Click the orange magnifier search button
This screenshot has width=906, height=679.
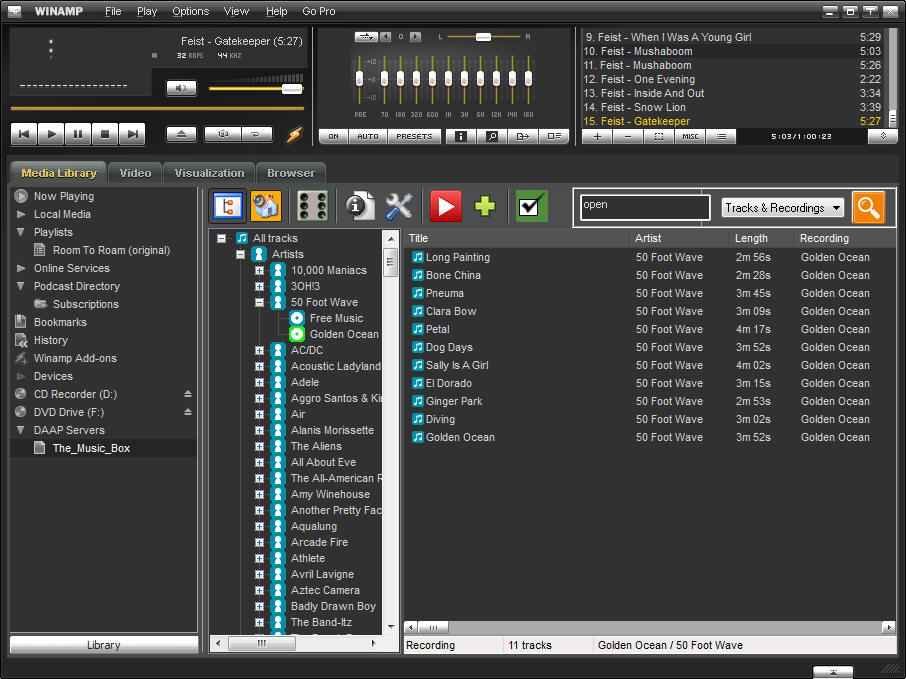tap(868, 207)
